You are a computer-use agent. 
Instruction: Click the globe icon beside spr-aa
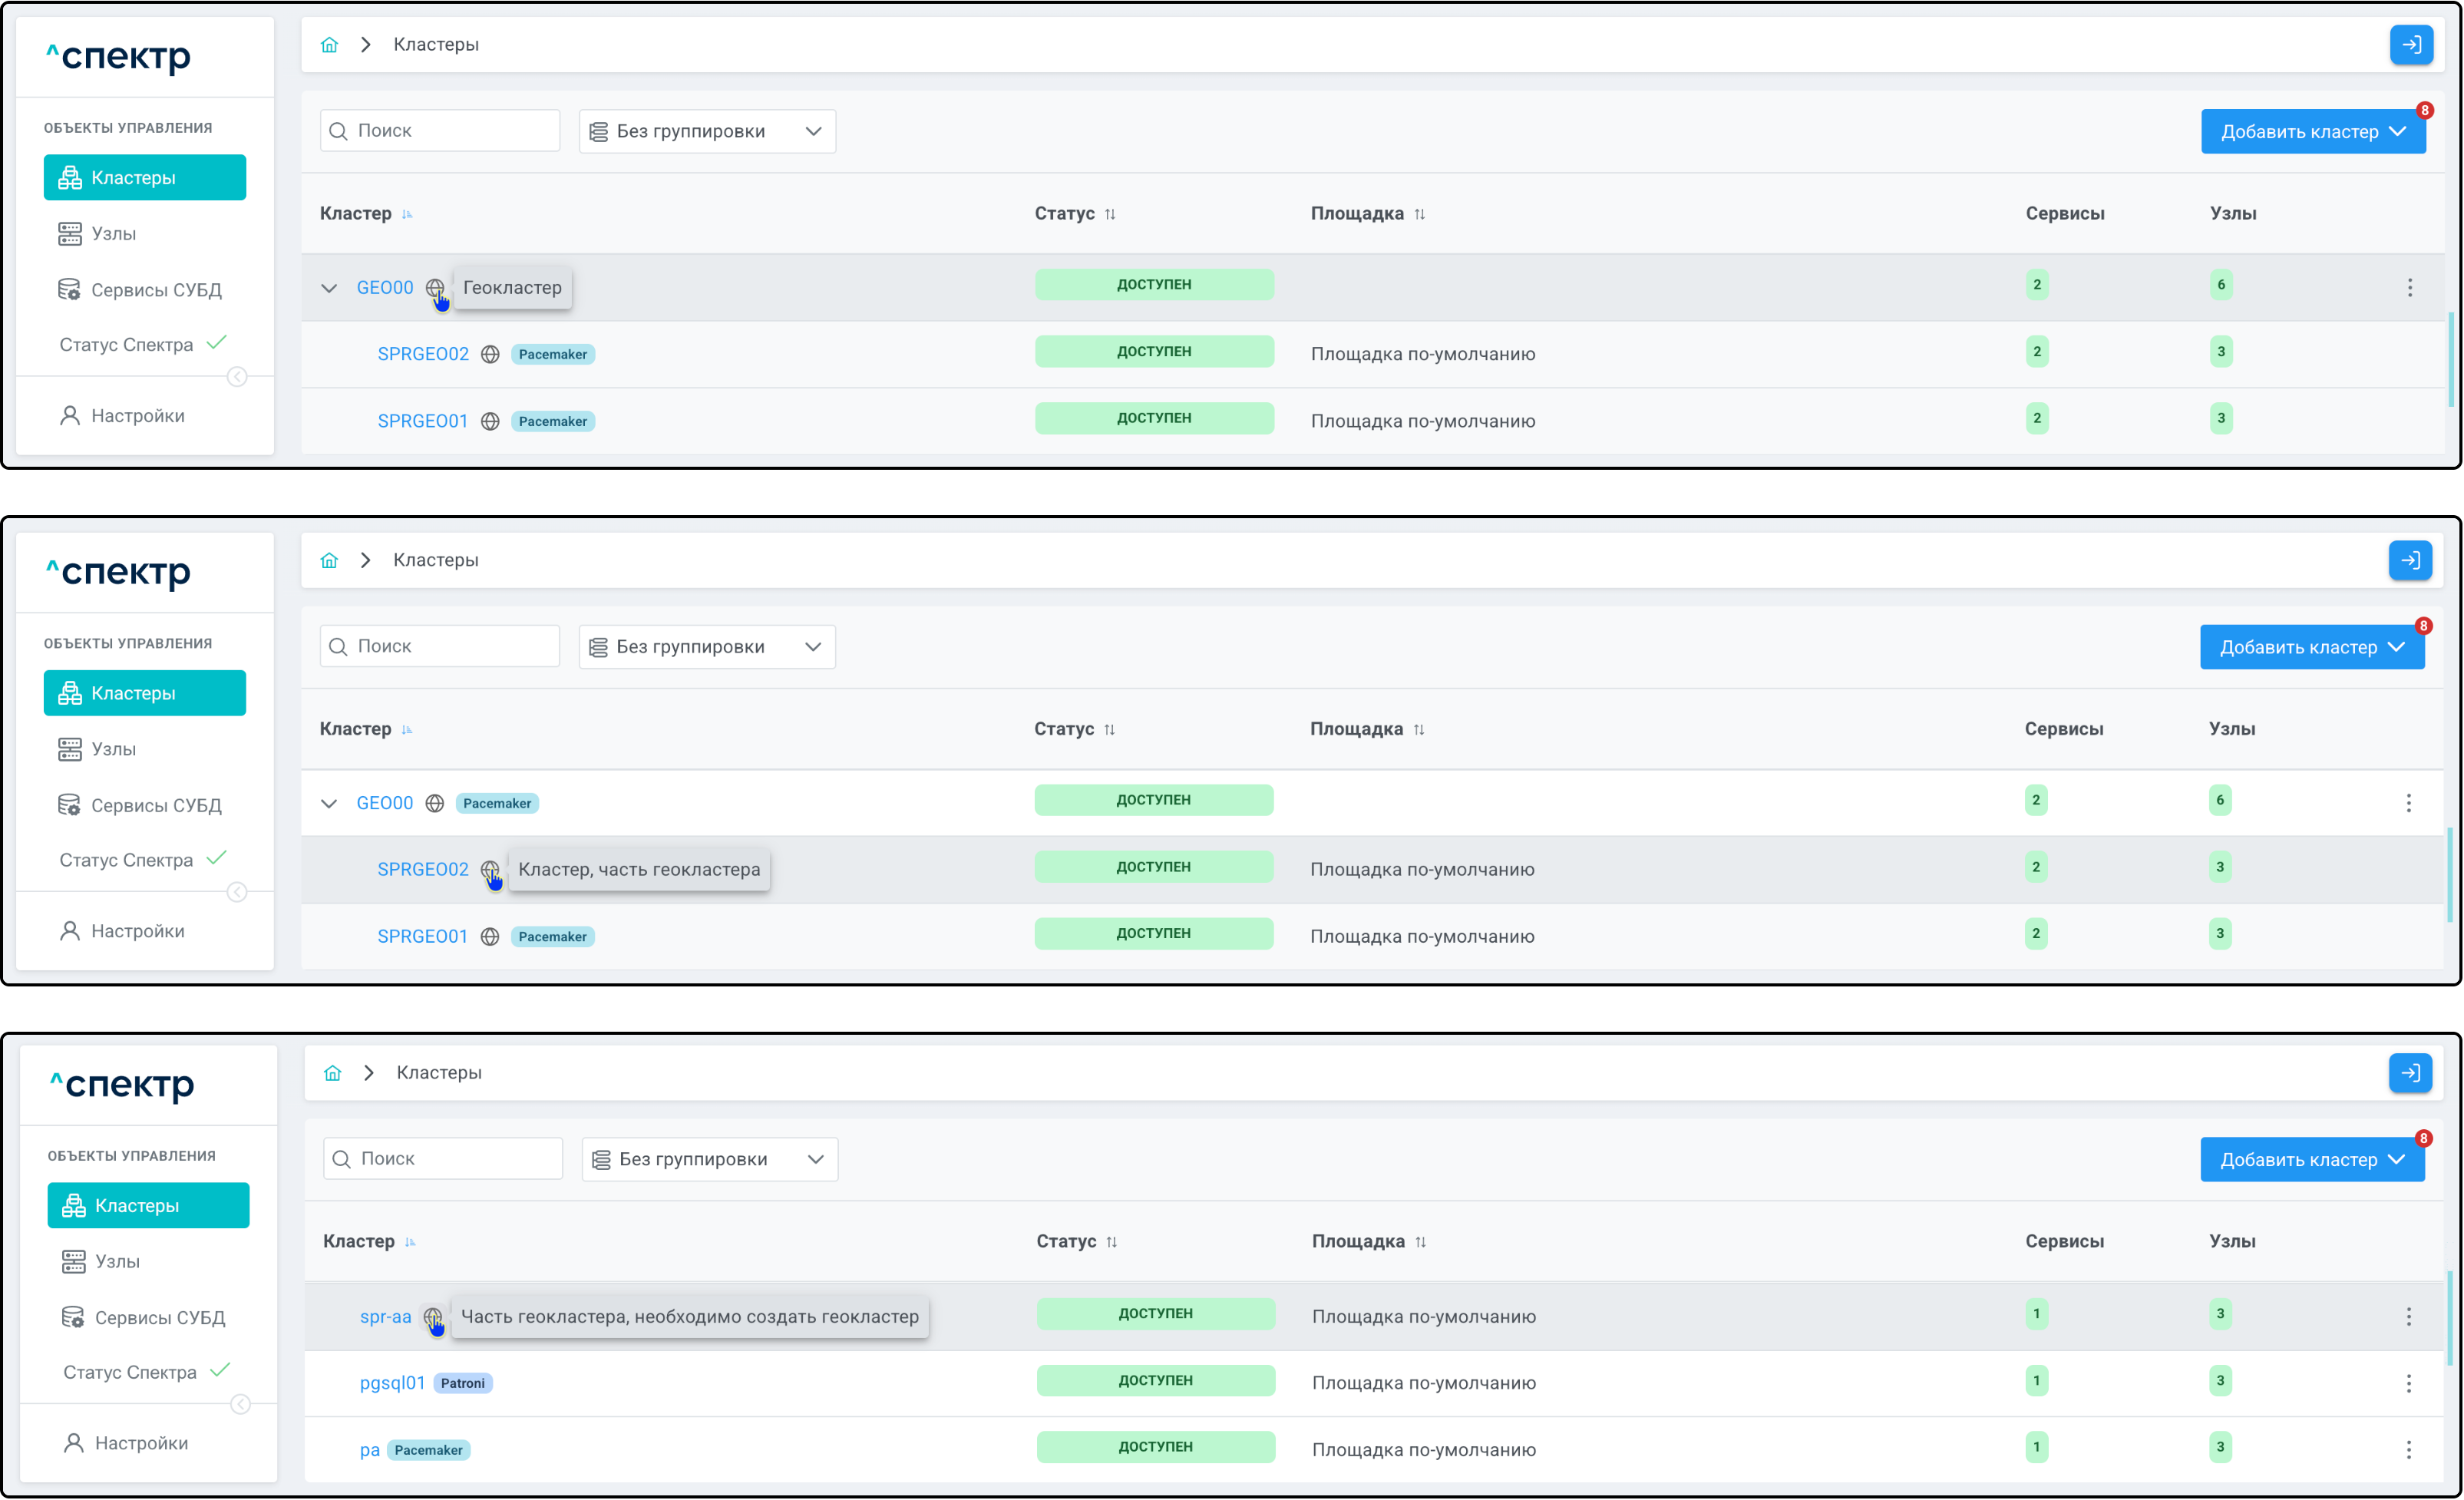tap(432, 1316)
